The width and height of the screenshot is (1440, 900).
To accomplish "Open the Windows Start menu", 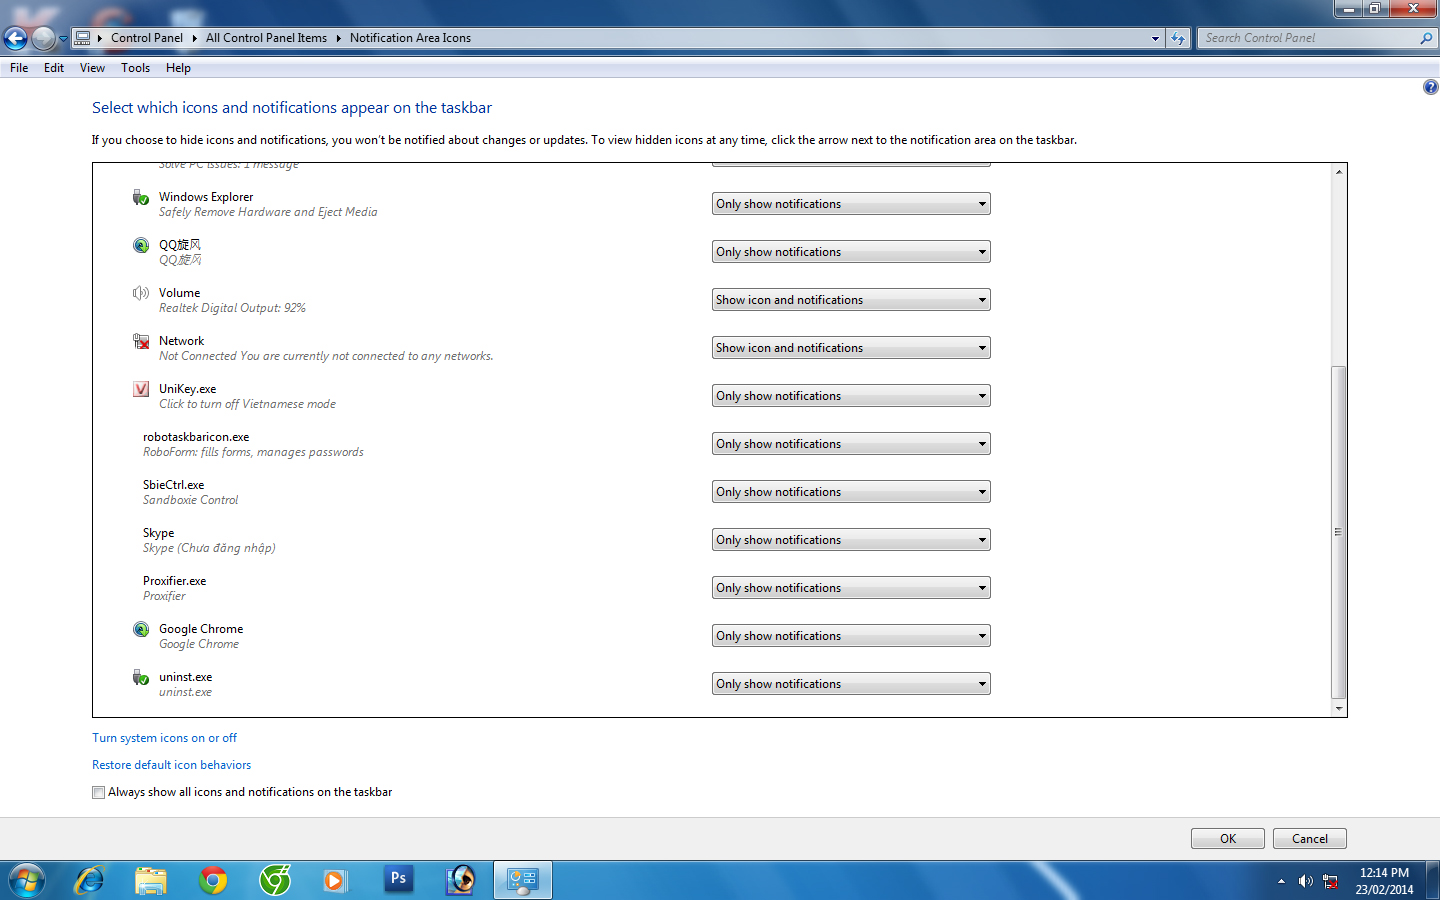I will tap(27, 880).
